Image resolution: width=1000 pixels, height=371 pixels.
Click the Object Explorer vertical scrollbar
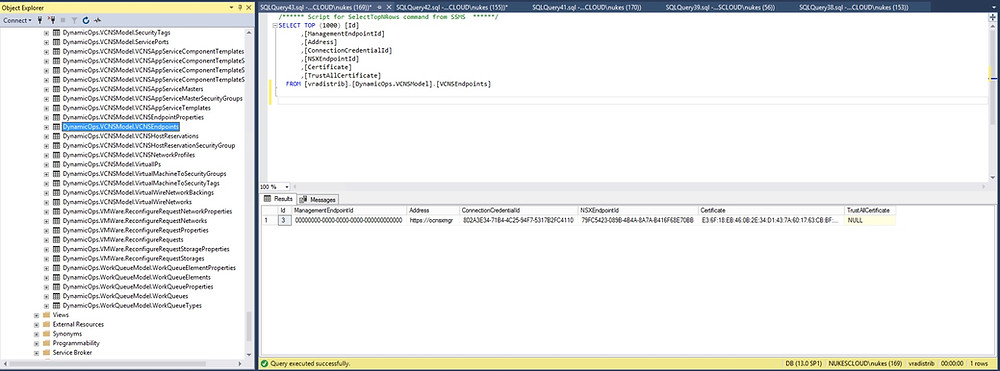(249, 191)
